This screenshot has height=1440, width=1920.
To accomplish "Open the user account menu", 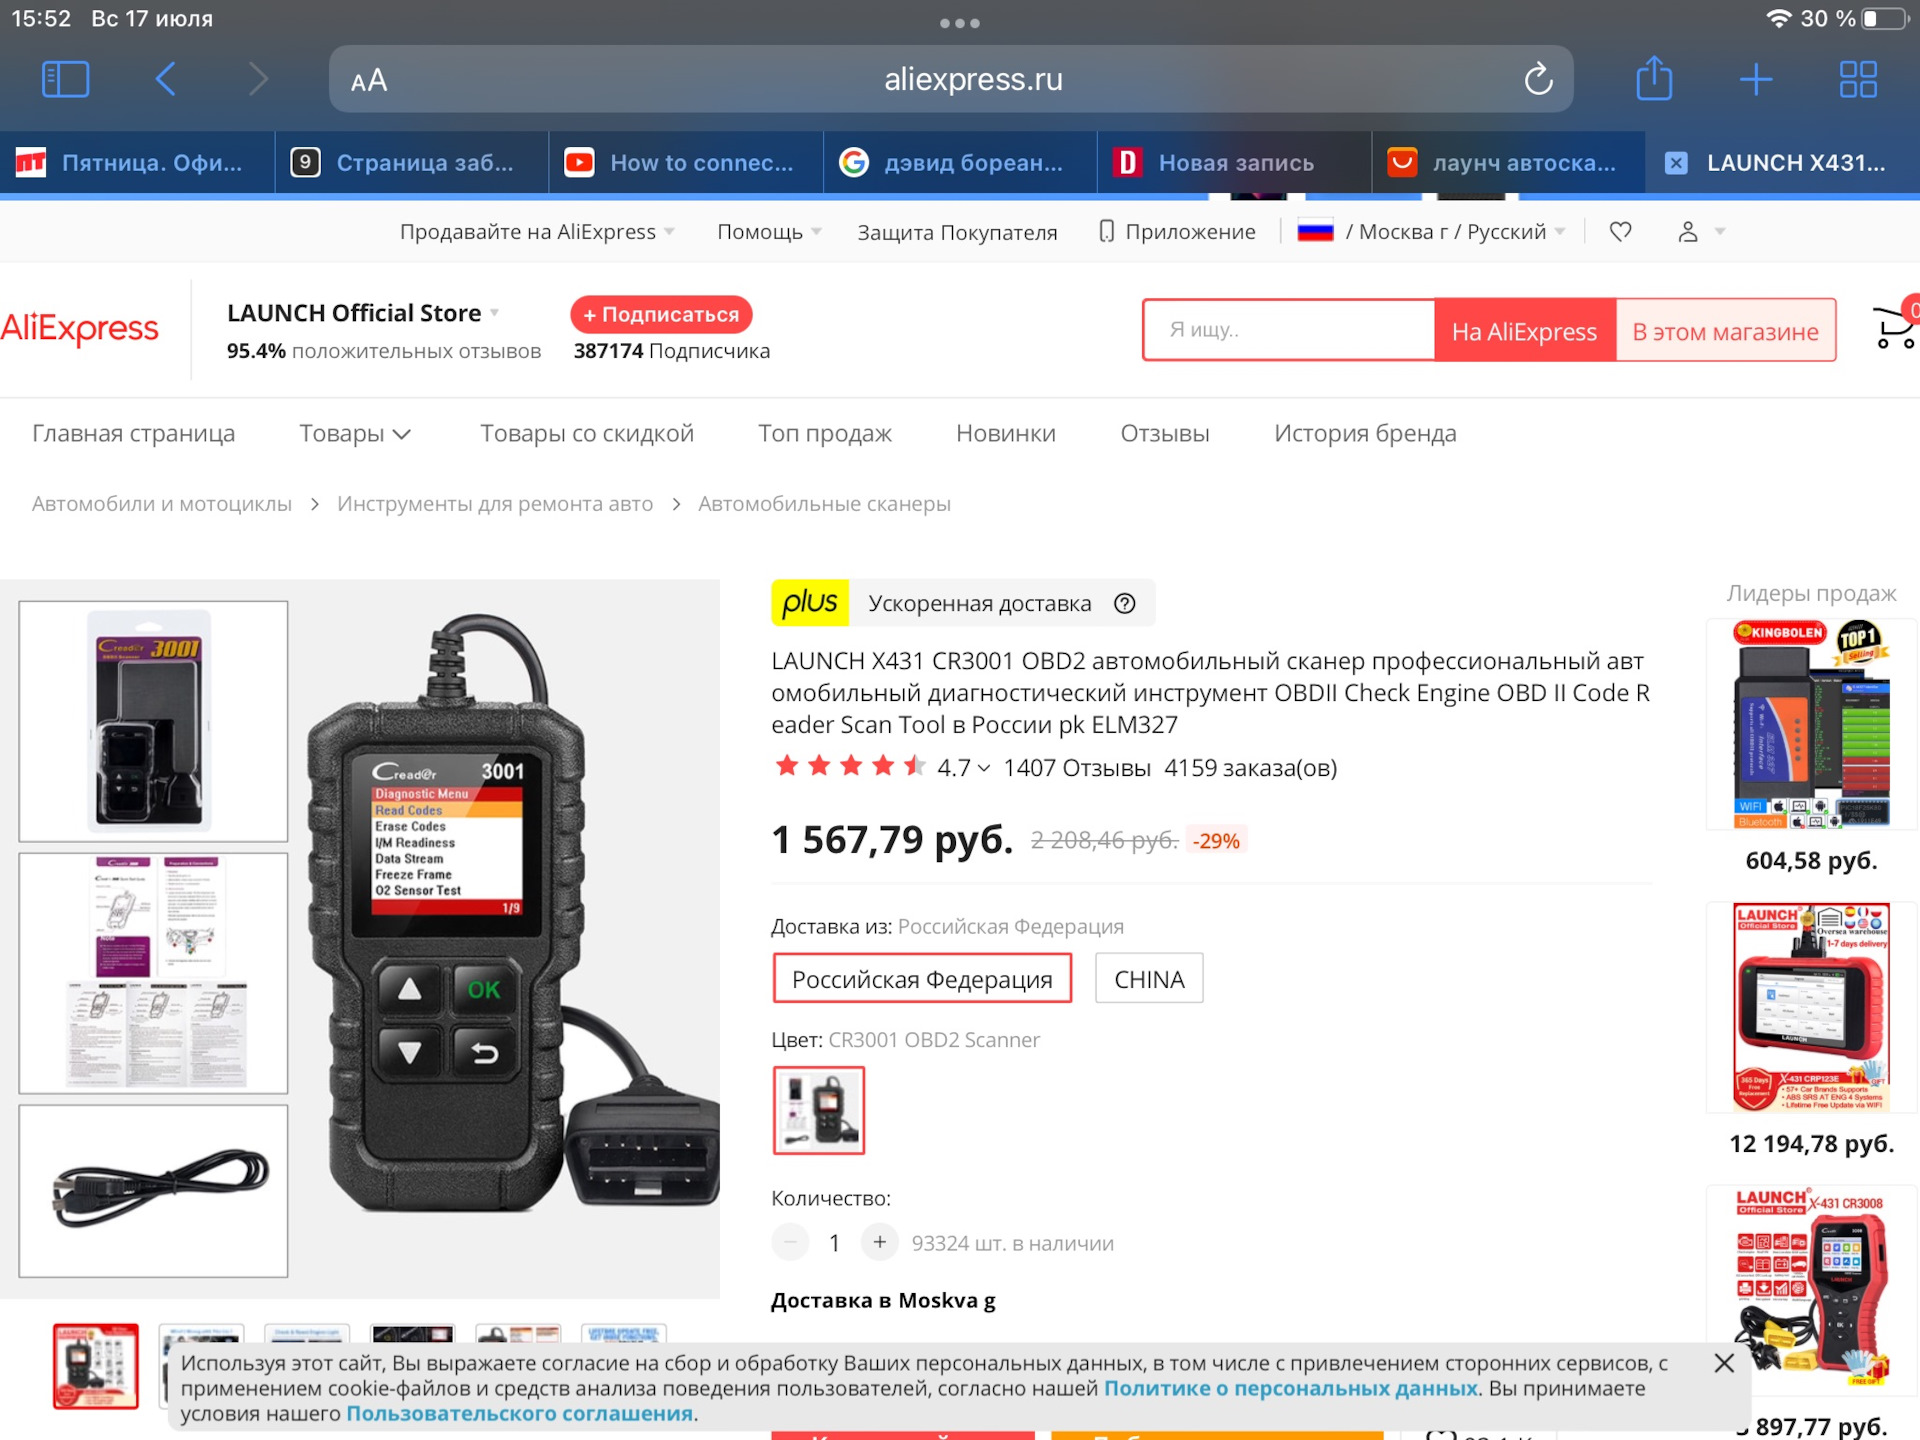I will (1688, 232).
